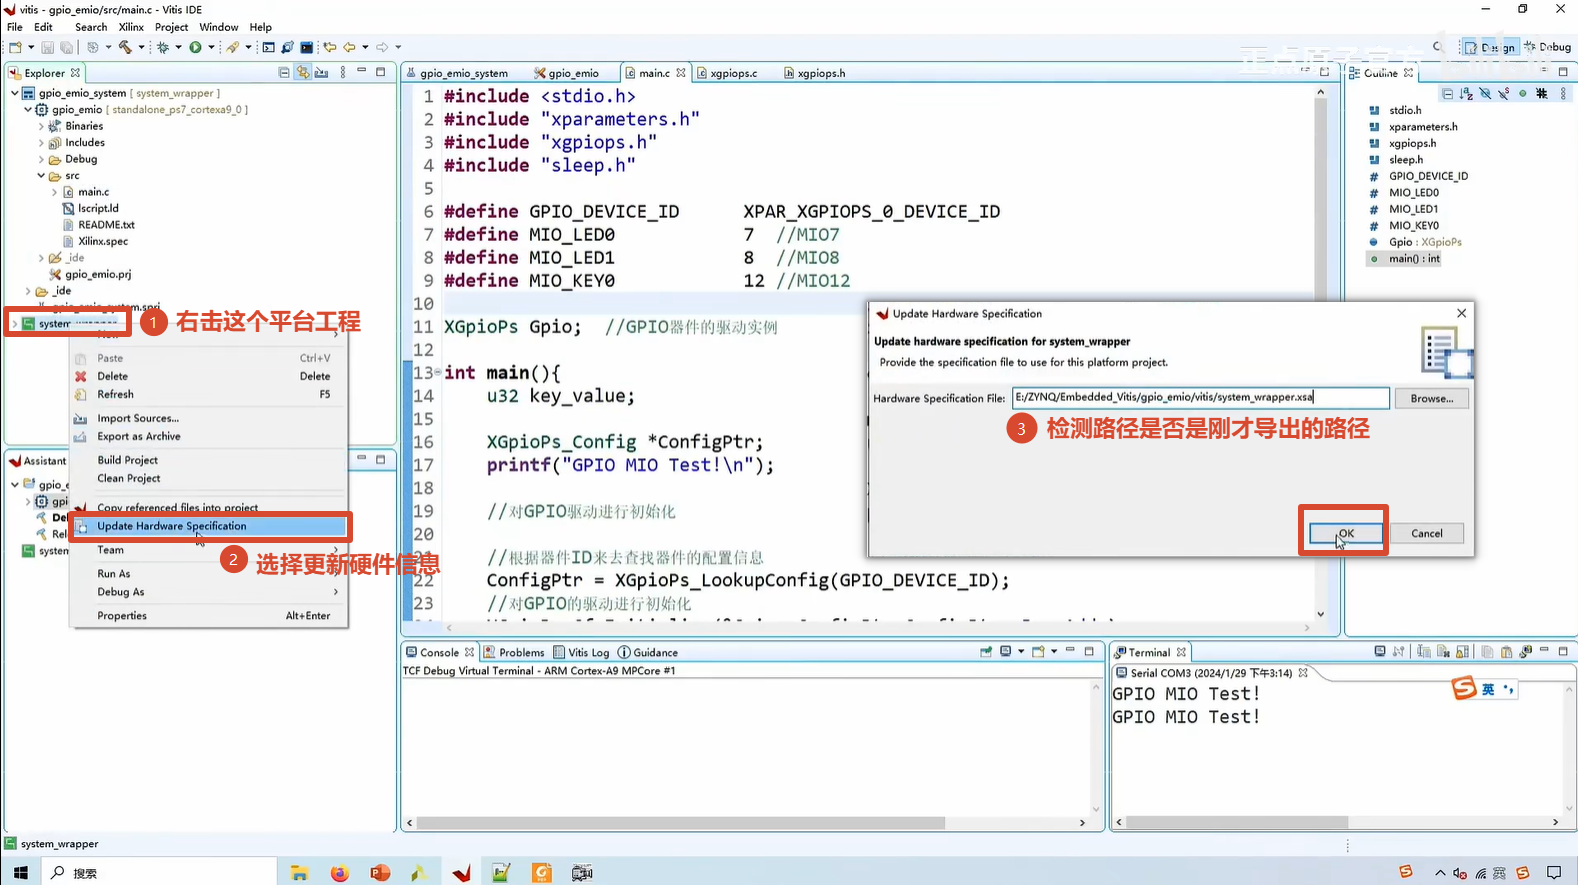
Task: Click Open Console icon in Console panel
Action: click(1038, 652)
